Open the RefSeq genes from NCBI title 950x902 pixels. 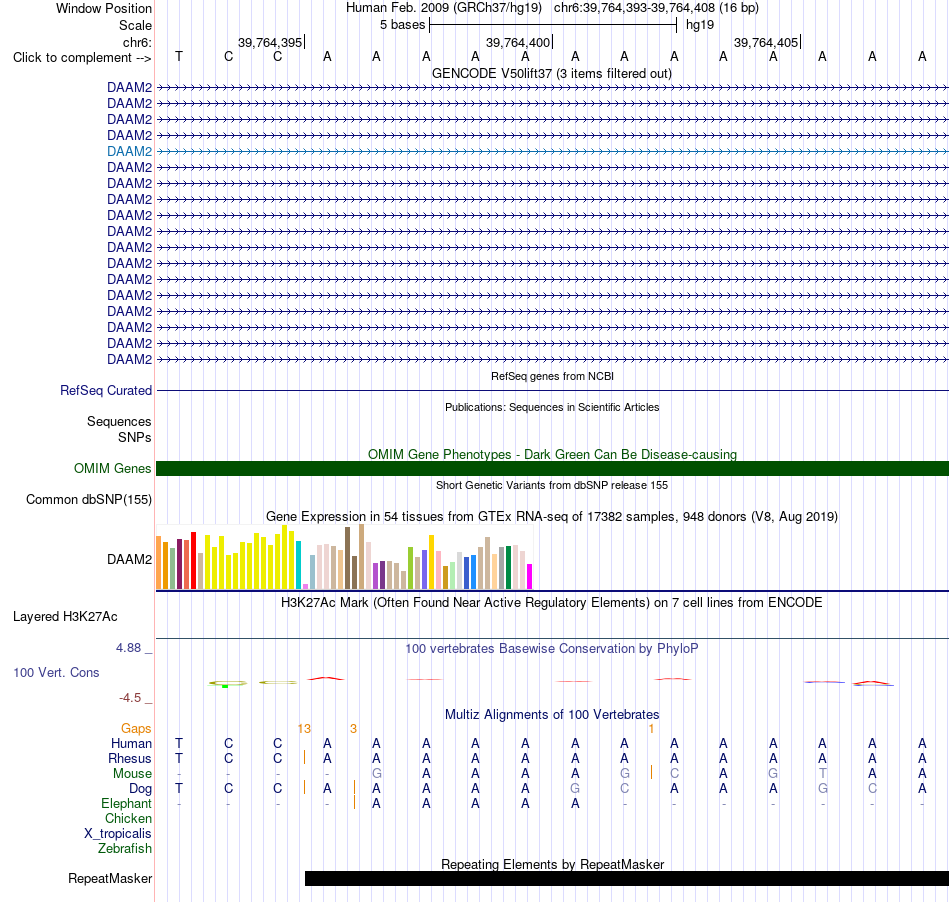click(552, 376)
